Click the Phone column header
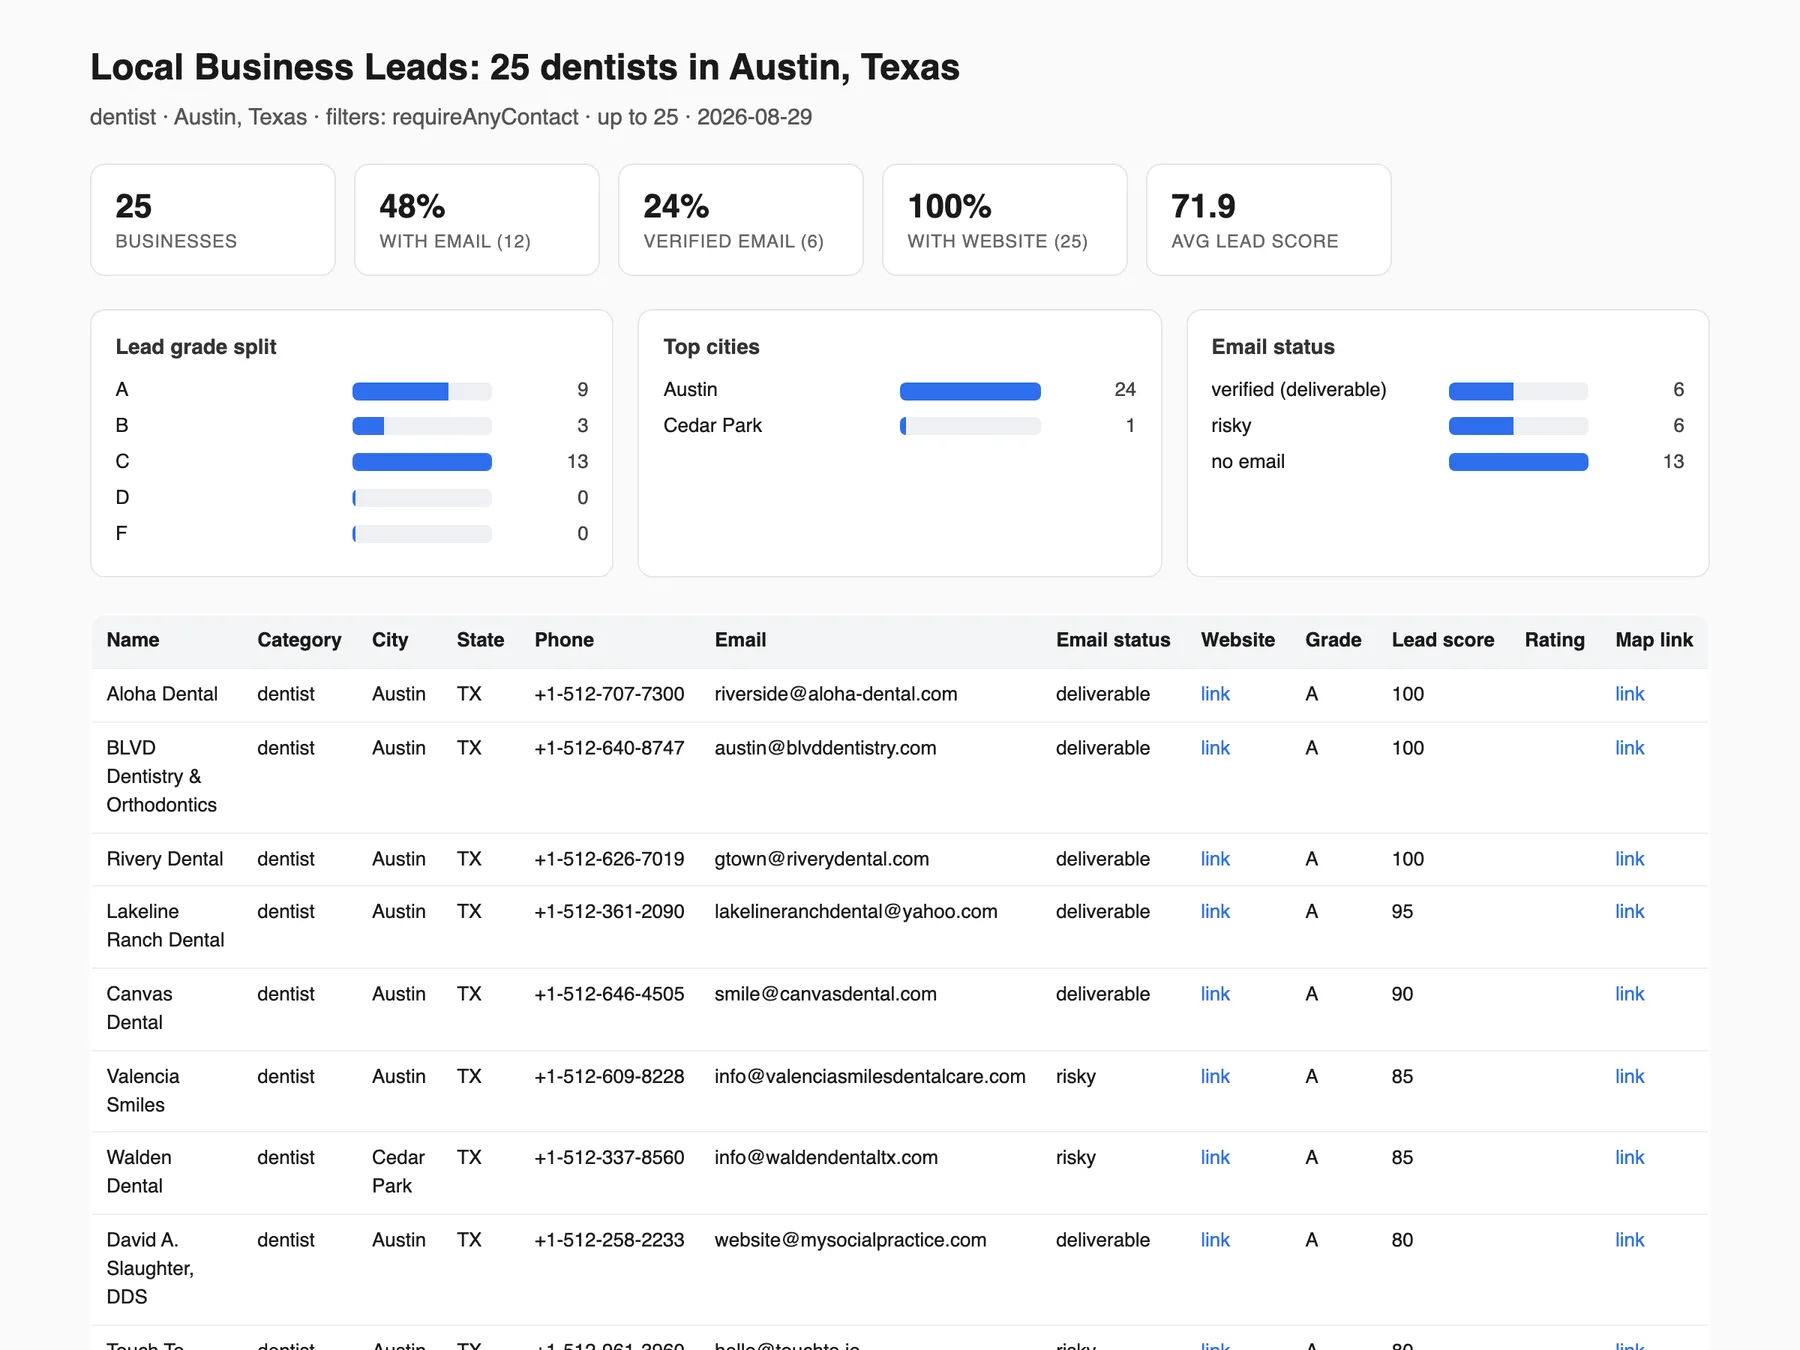 coord(564,640)
